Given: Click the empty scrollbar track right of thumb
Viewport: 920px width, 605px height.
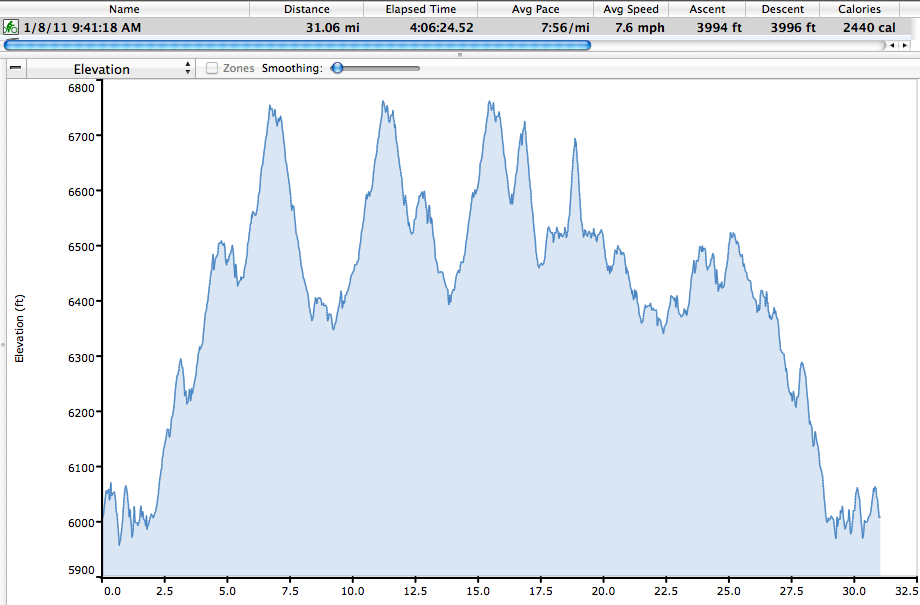Looking at the screenshot, I should pos(738,45).
